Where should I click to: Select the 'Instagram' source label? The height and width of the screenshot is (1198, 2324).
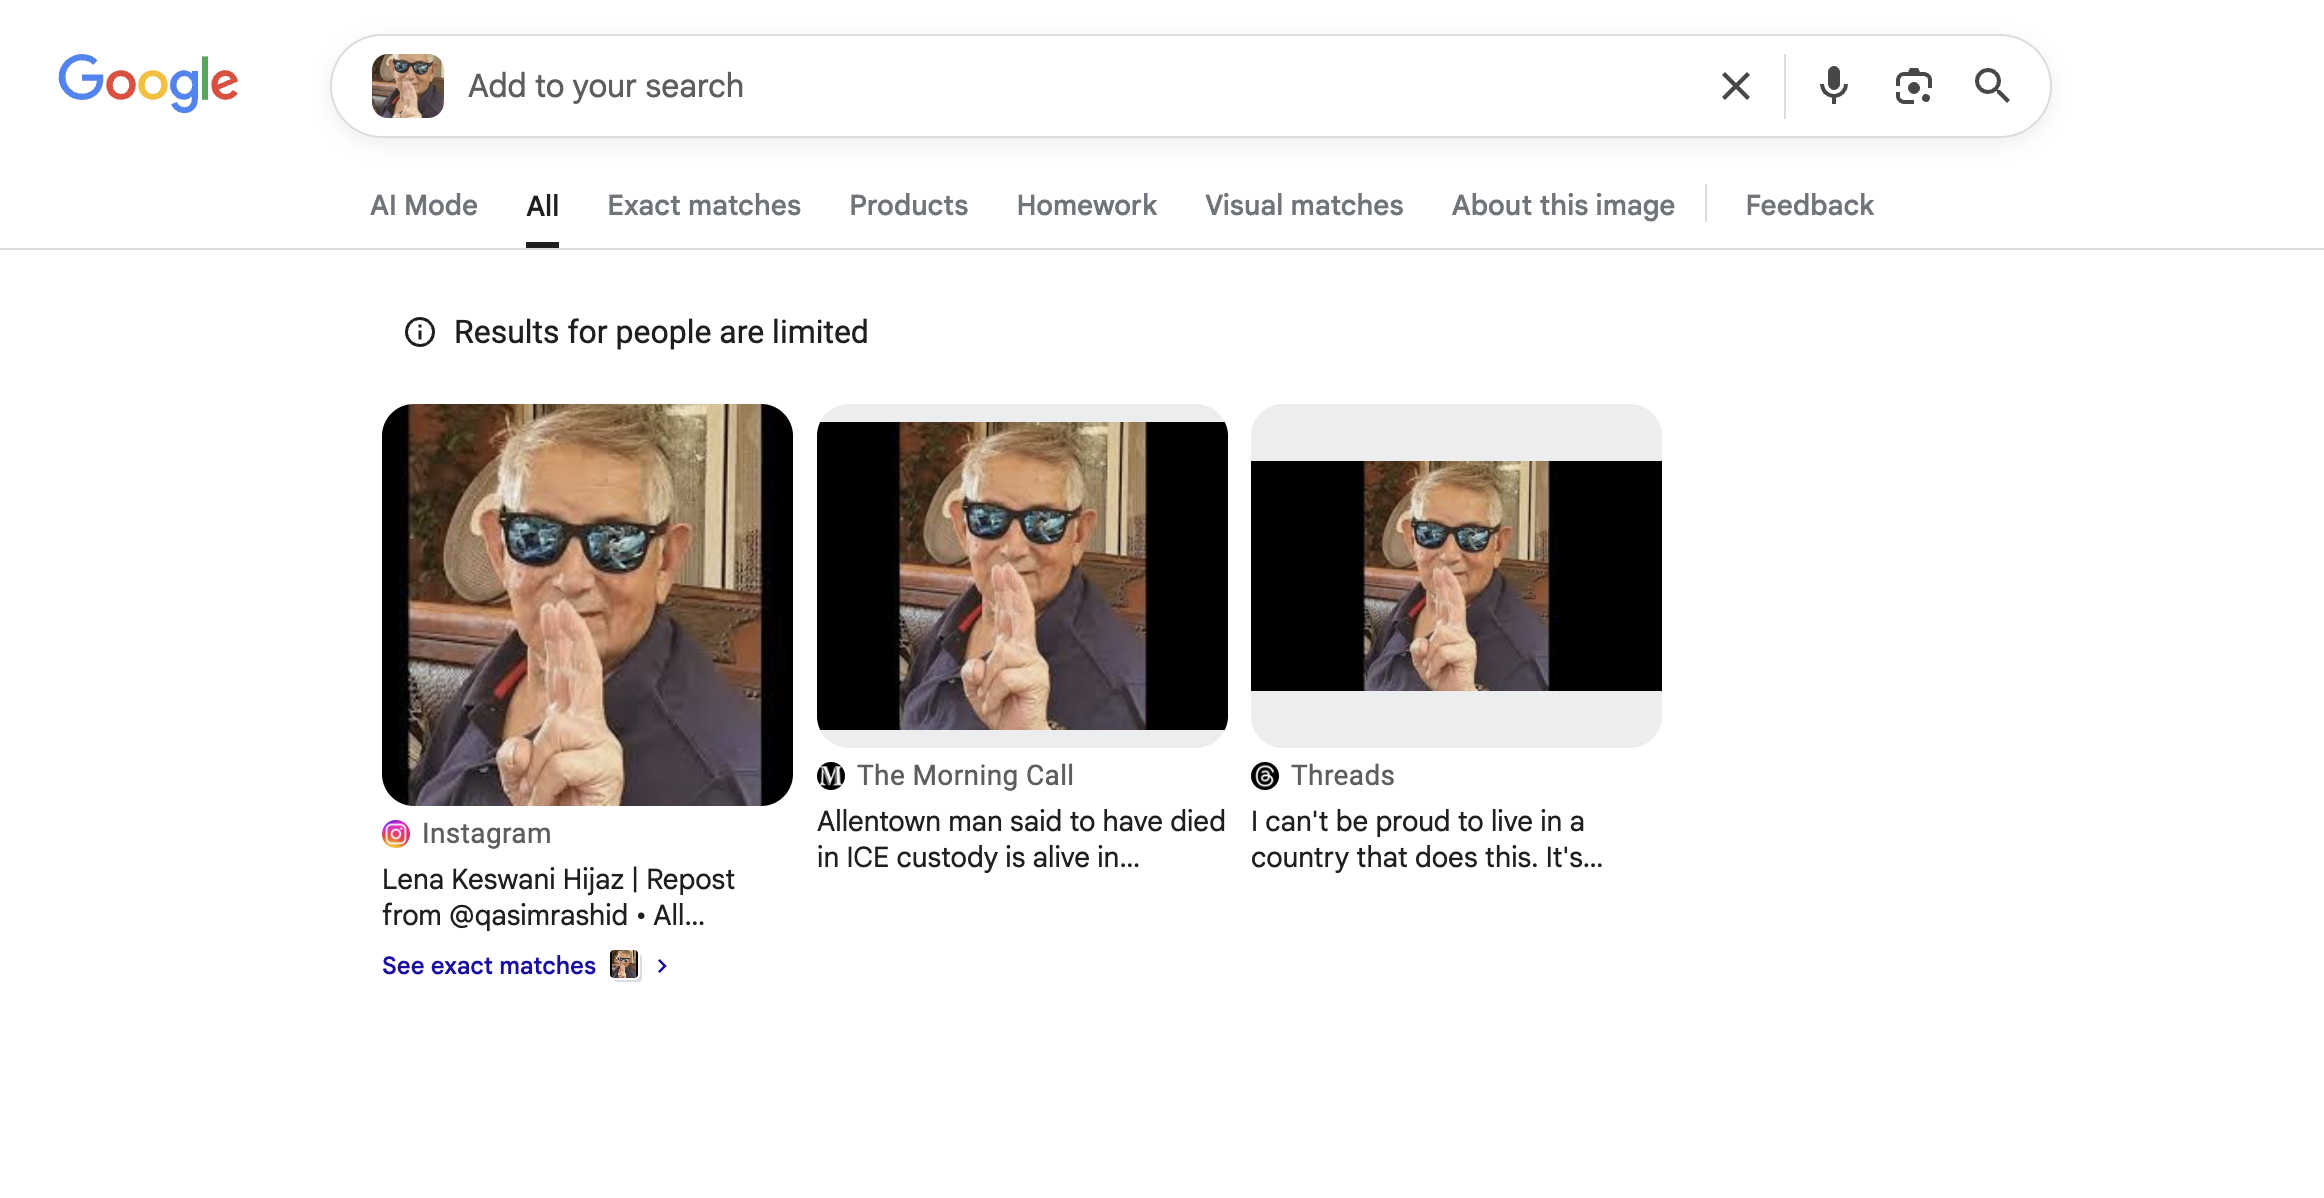point(486,833)
